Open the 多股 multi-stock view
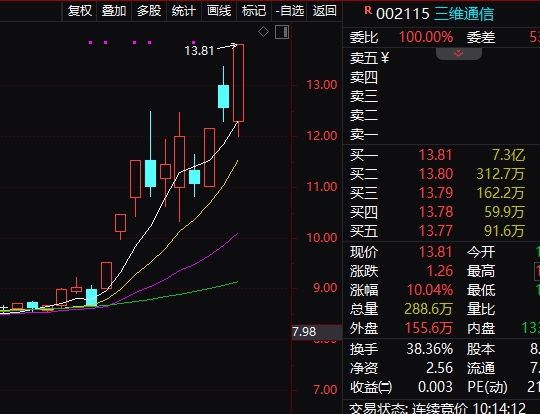Image resolution: width=540 pixels, height=414 pixels. (x=149, y=11)
